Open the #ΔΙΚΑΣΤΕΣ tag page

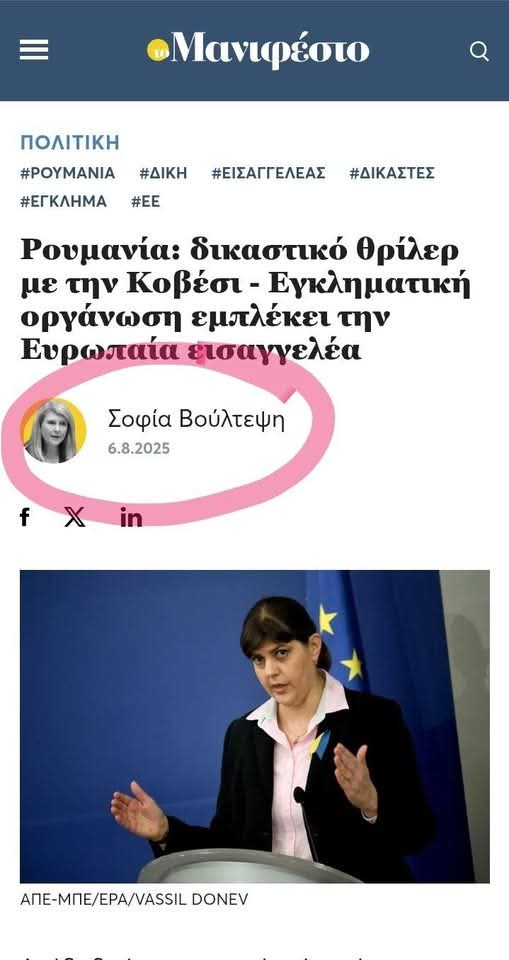pyautogui.click(x=392, y=173)
